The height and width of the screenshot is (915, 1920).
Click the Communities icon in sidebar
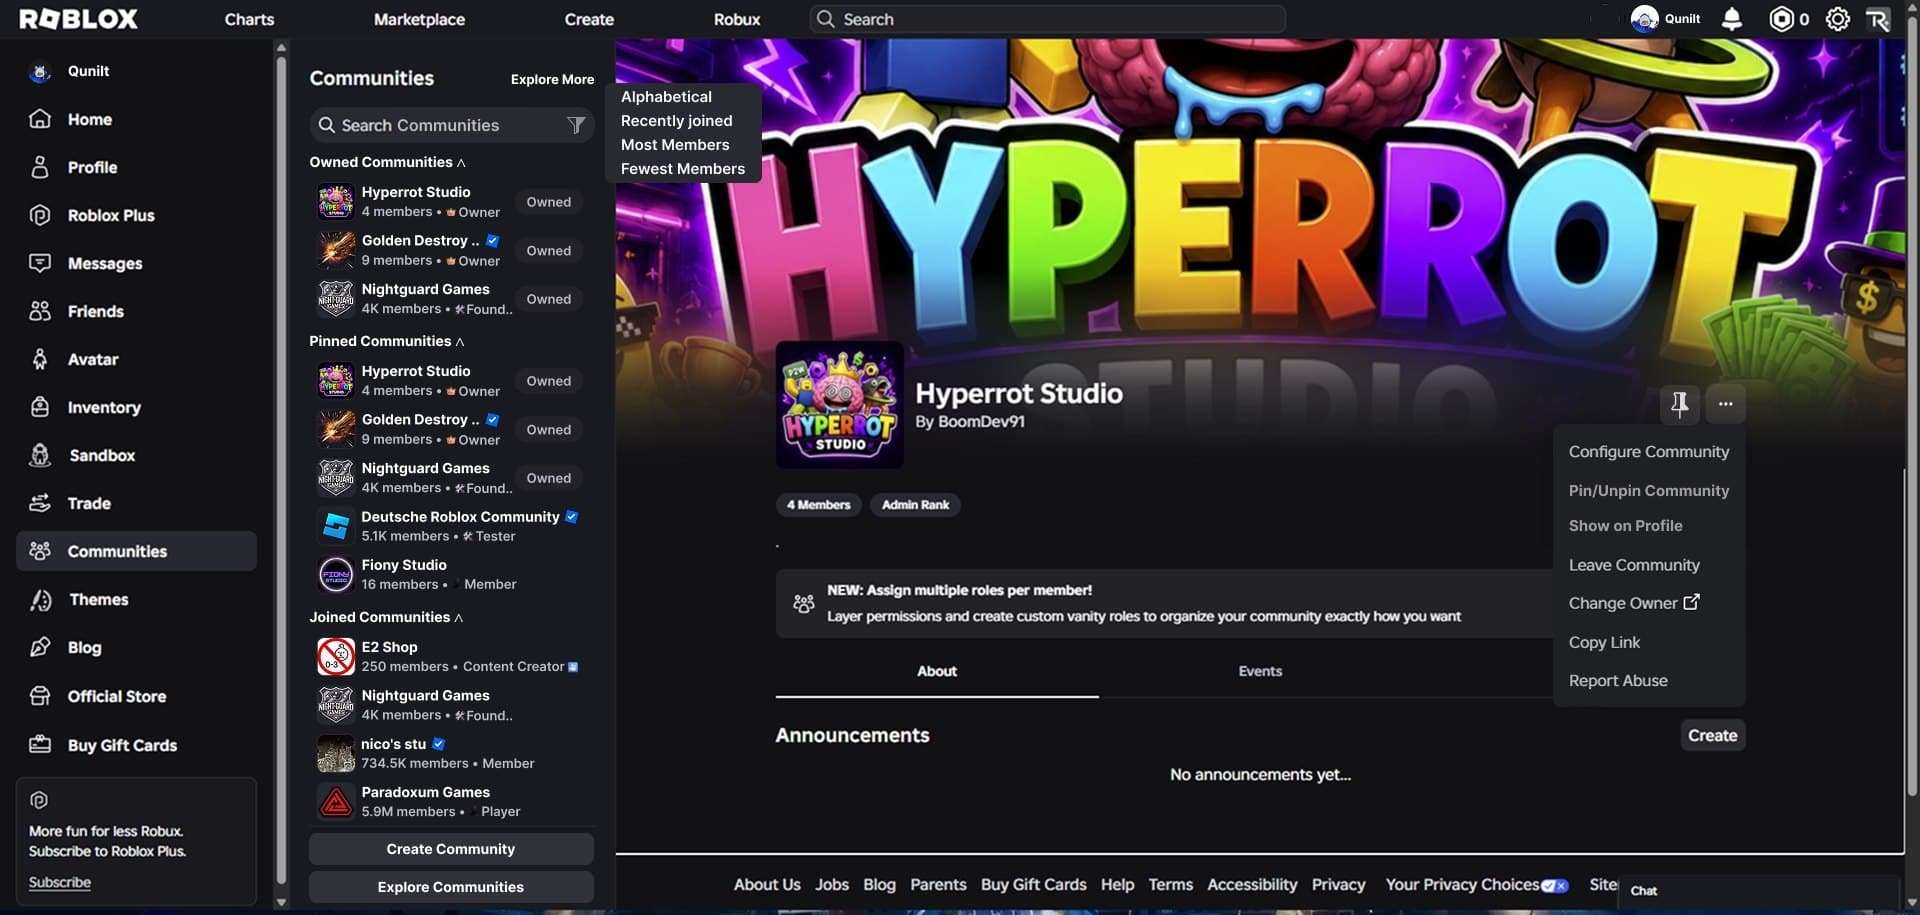pyautogui.click(x=40, y=551)
